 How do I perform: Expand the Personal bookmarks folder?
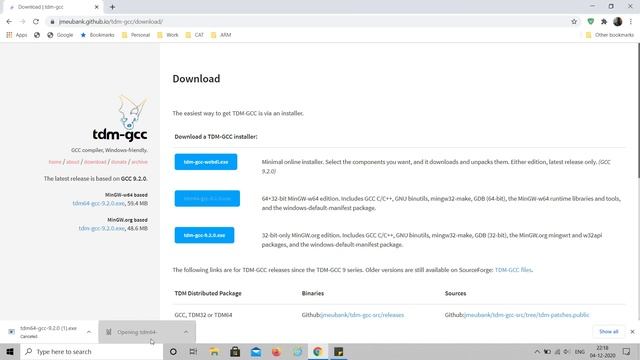coord(136,35)
